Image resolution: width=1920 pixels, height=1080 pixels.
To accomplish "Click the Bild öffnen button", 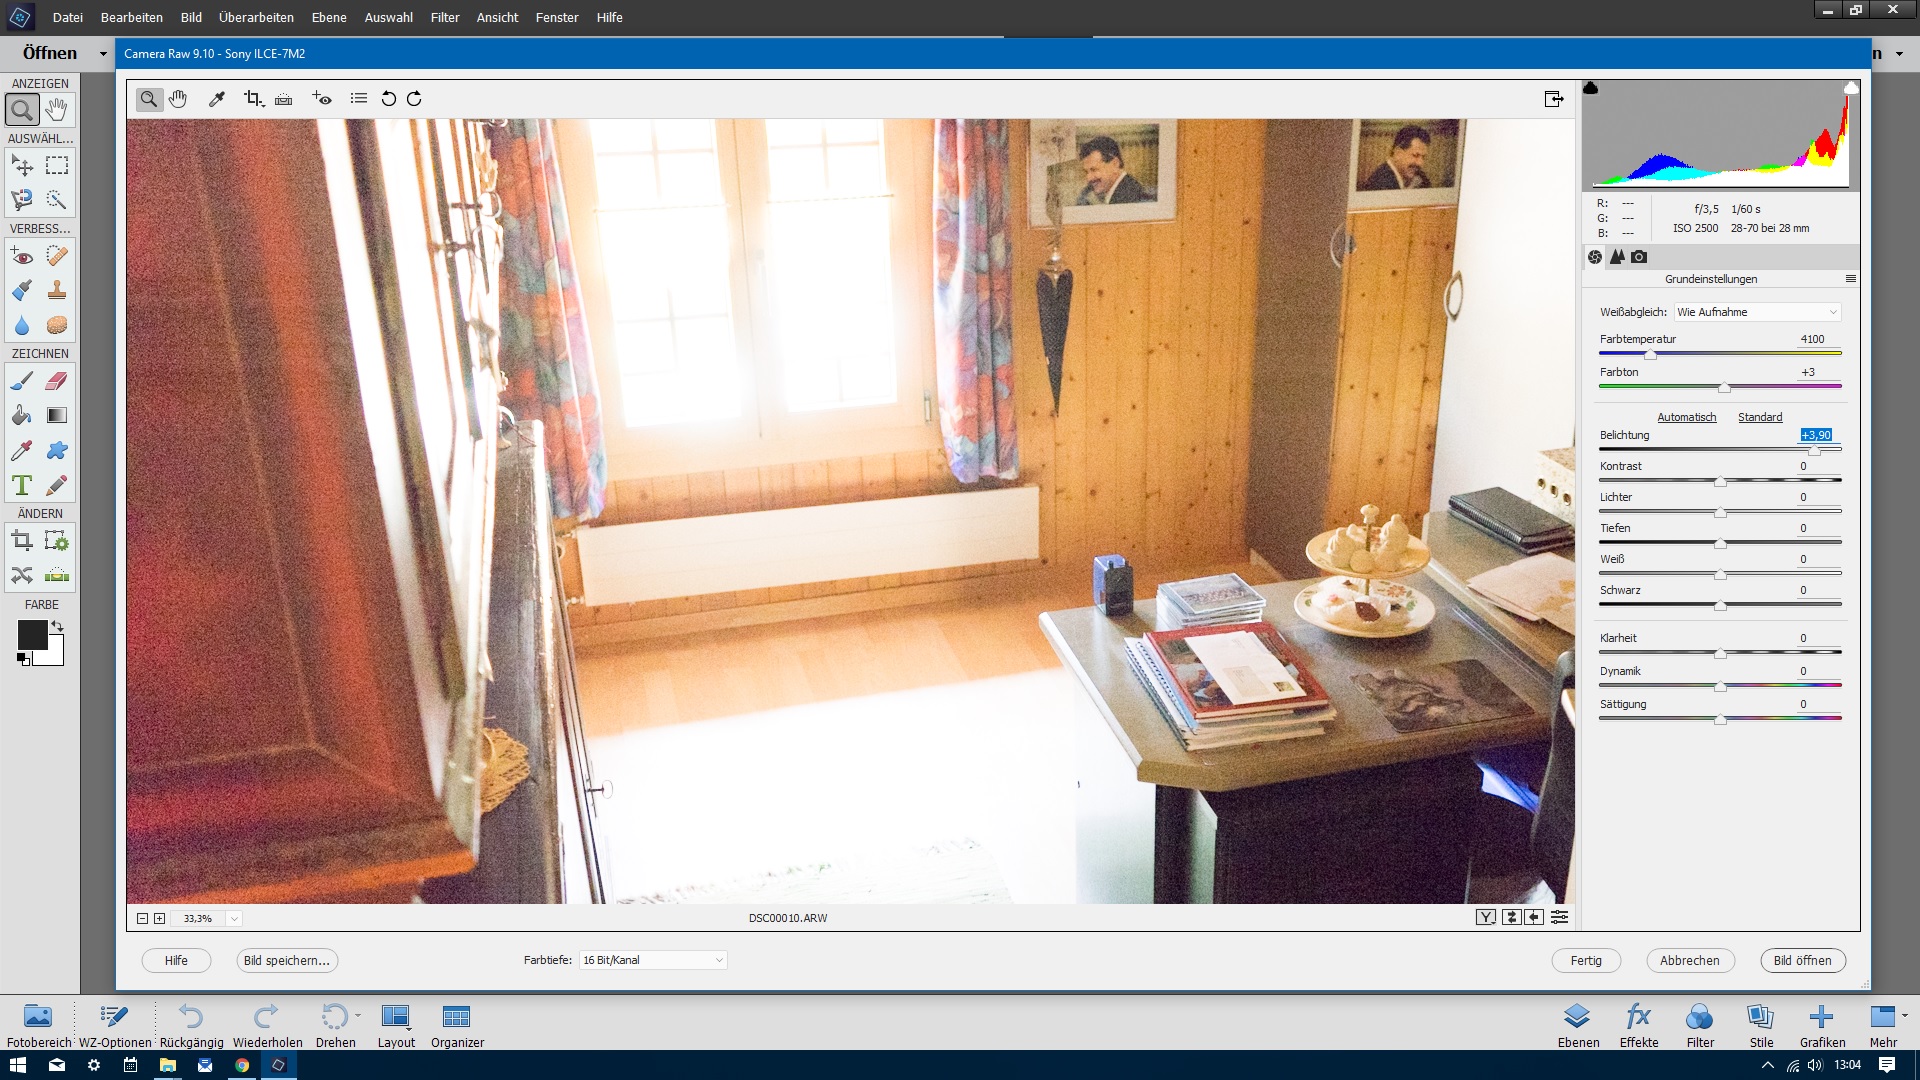I will pyautogui.click(x=1802, y=960).
